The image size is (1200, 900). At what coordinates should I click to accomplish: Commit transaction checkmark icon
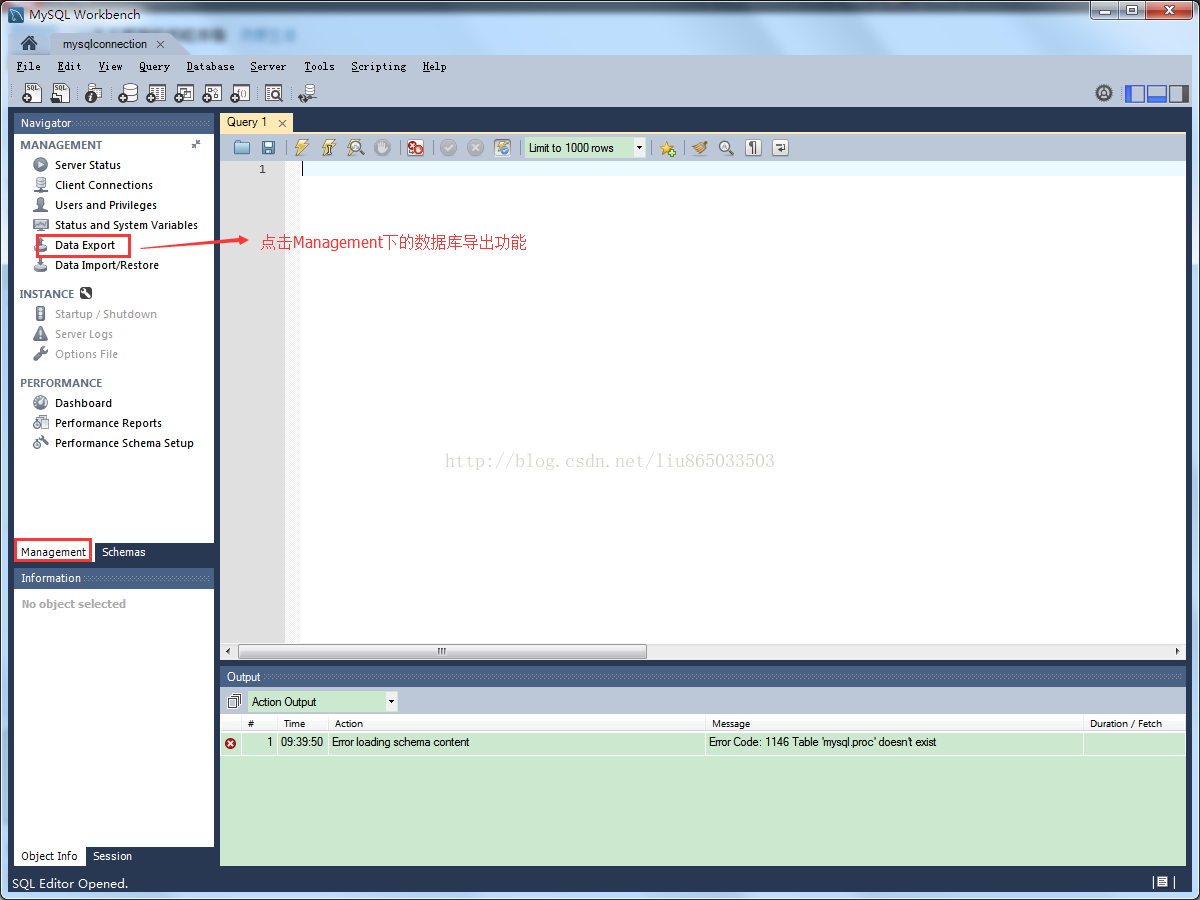pyautogui.click(x=449, y=148)
